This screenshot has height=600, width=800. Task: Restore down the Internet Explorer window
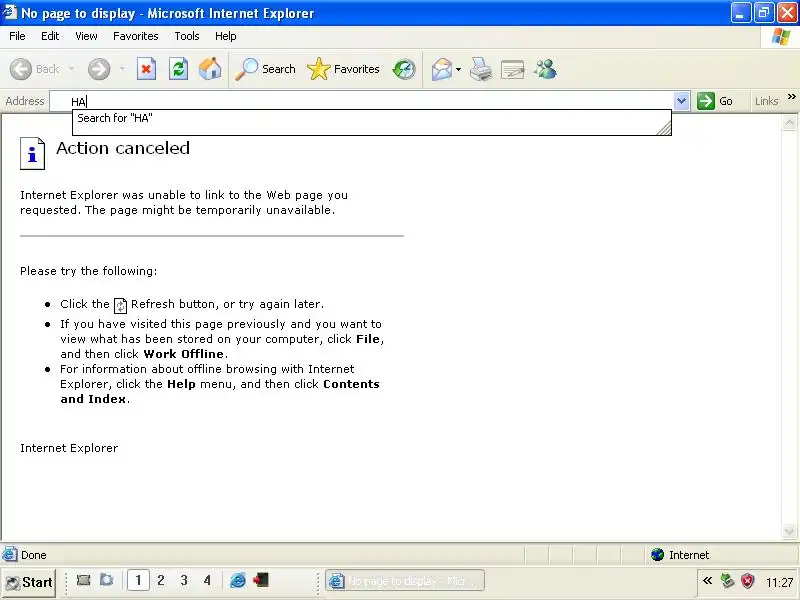[764, 13]
